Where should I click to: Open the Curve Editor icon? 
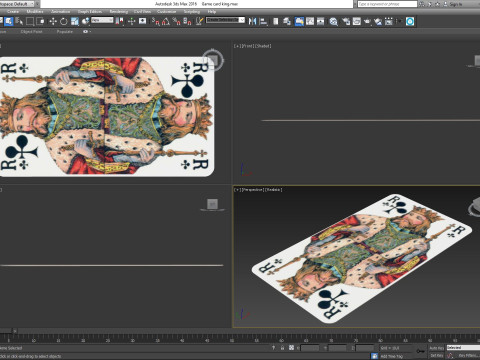[x=310, y=21]
